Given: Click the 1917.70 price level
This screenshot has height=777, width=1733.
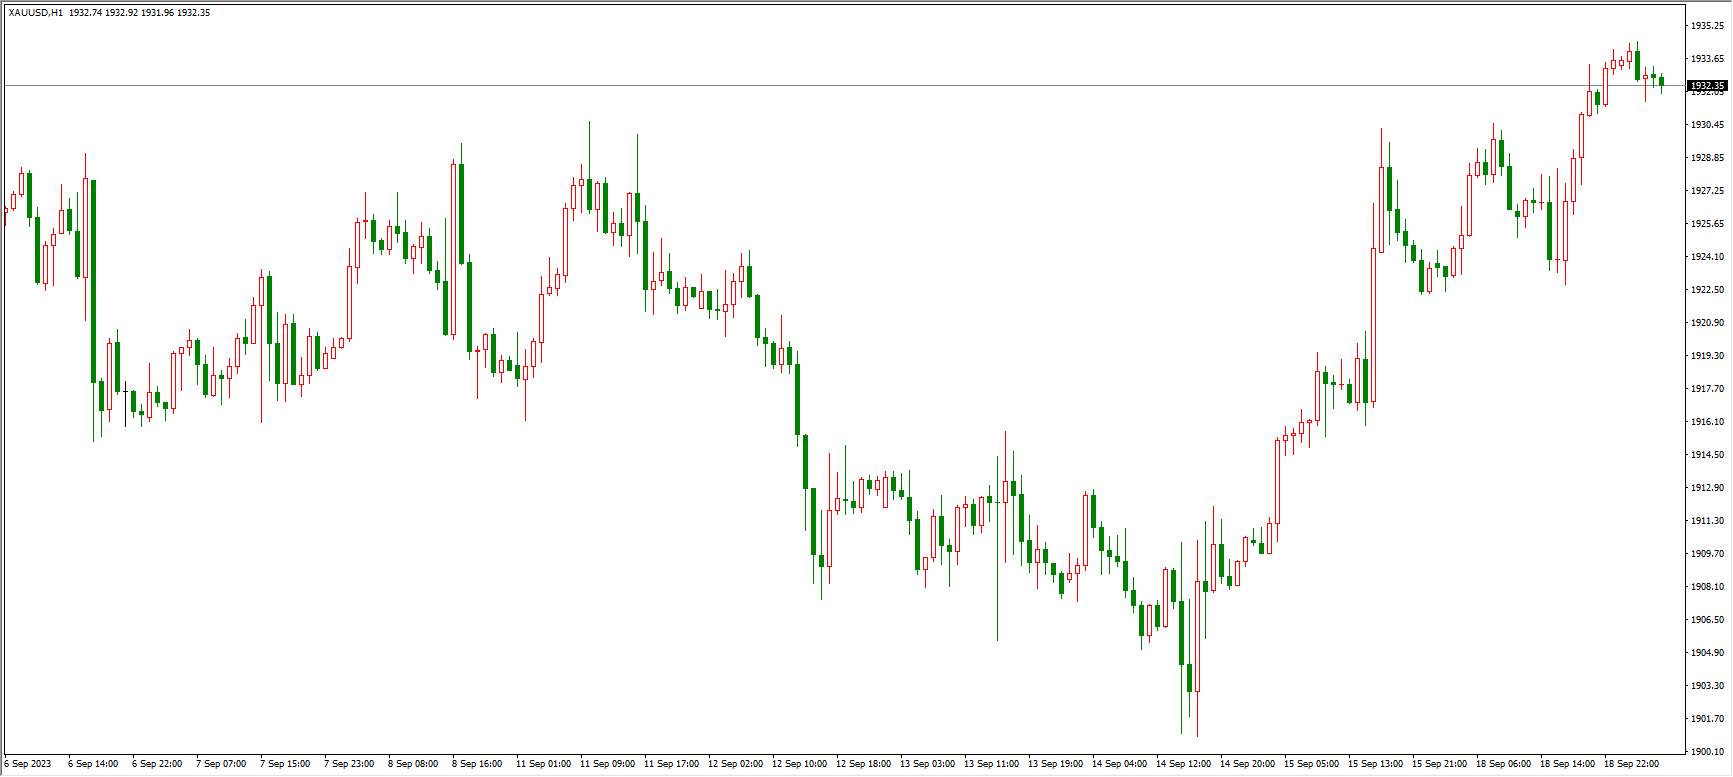Looking at the screenshot, I should pyautogui.click(x=1707, y=389).
